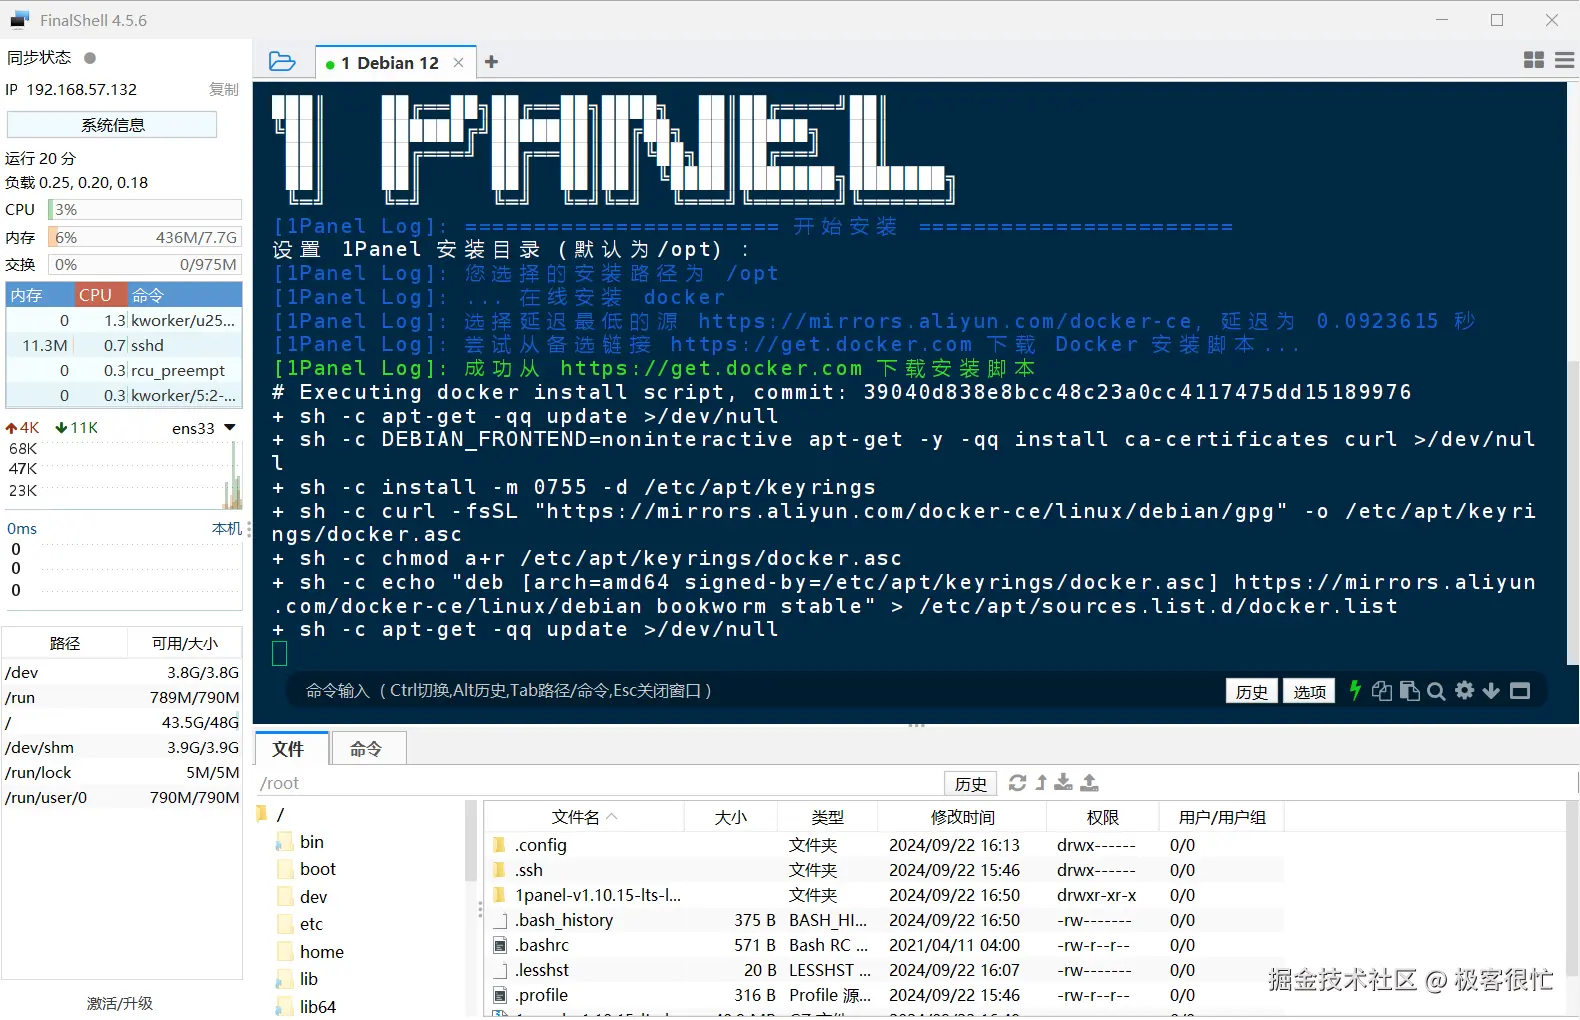
Task: Open file path 历史 history button
Action: click(970, 784)
